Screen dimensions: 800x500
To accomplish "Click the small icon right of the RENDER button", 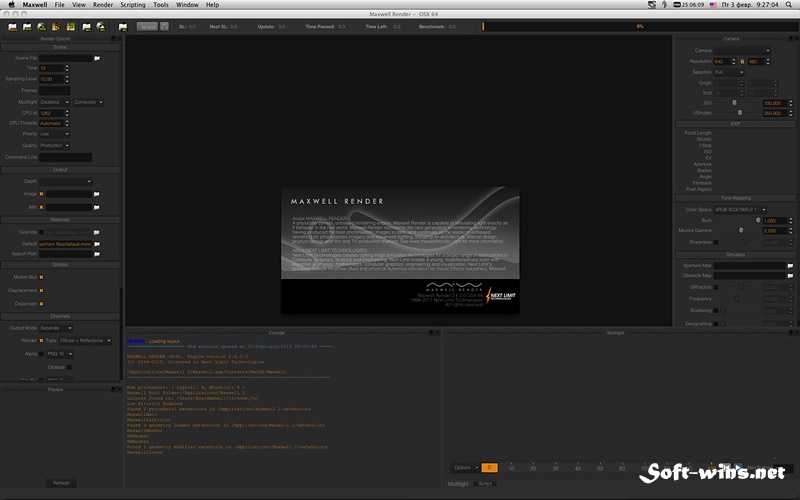I will pyautogui.click(x=164, y=26).
